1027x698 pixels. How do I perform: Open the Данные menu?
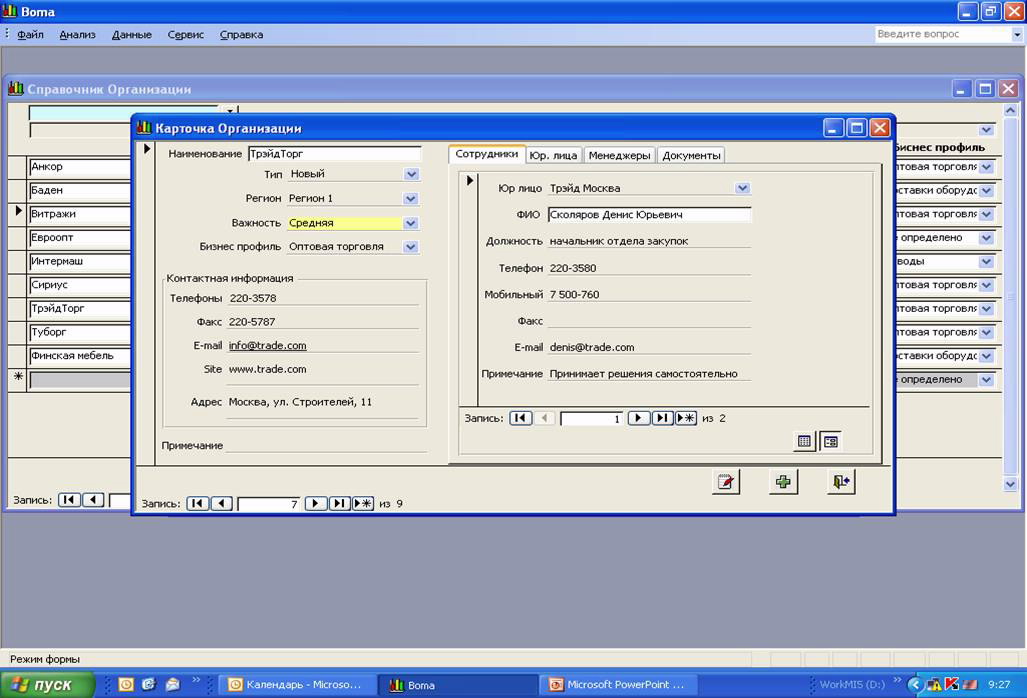point(132,35)
